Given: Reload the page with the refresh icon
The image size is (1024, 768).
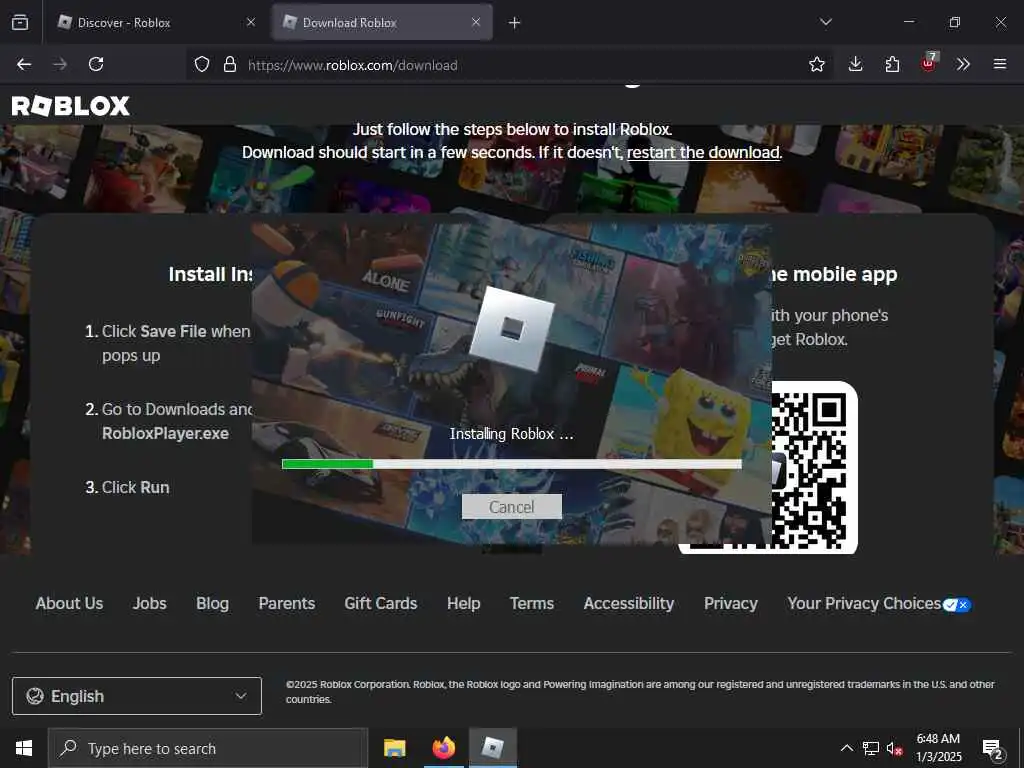Looking at the screenshot, I should pos(96,64).
